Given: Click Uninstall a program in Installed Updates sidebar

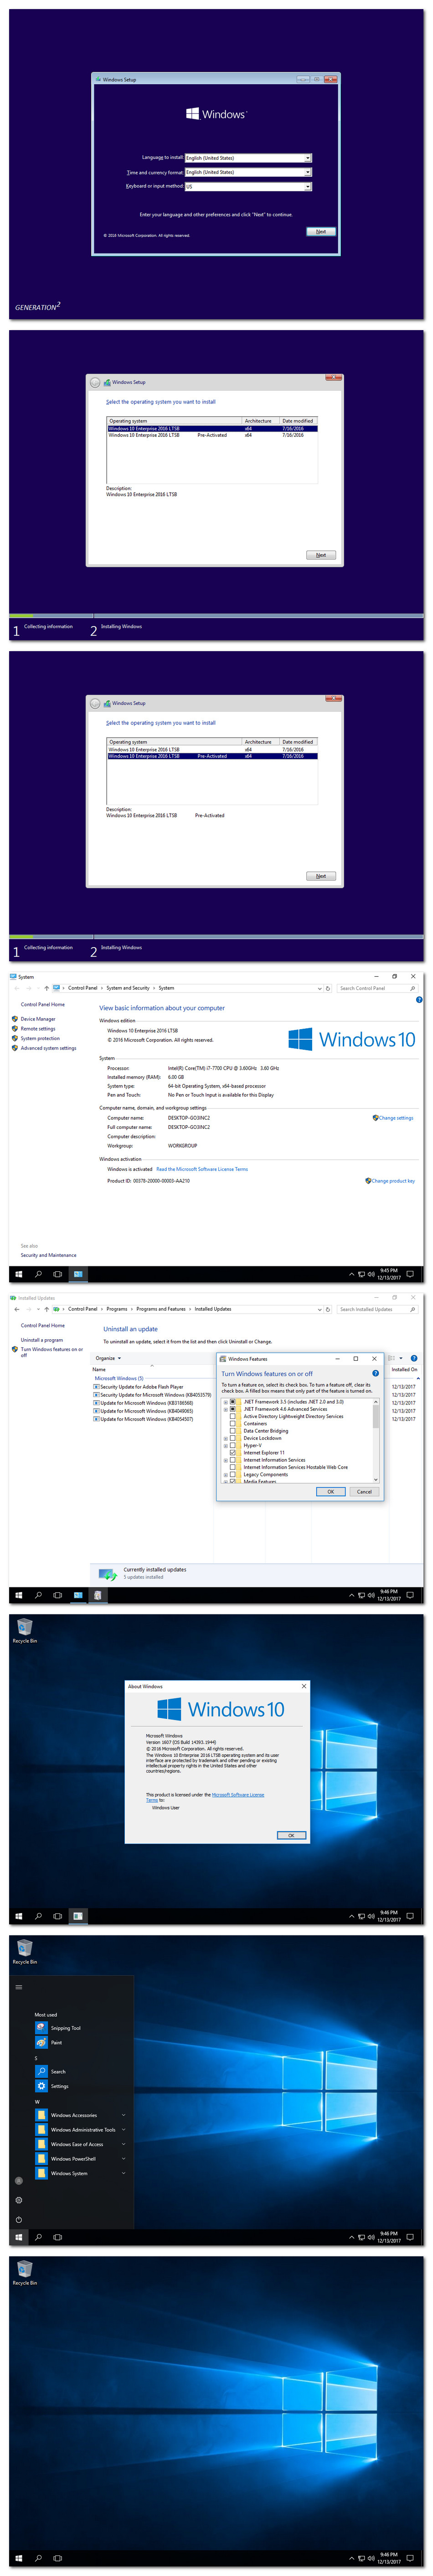Looking at the screenshot, I should (42, 1340).
